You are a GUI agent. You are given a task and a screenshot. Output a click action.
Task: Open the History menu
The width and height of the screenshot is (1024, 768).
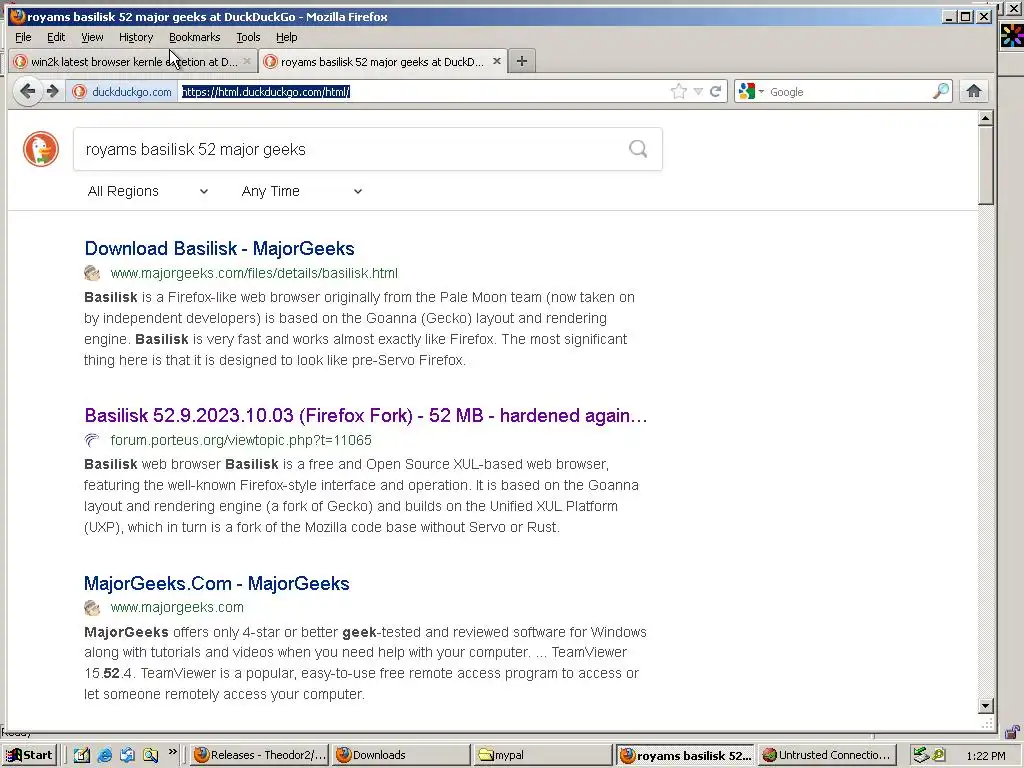point(136,37)
